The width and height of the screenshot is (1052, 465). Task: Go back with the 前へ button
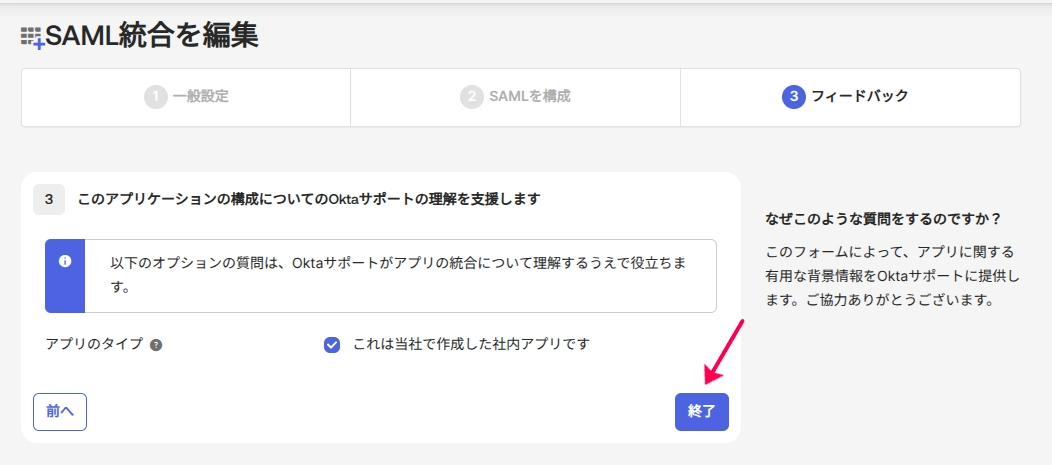tap(60, 412)
